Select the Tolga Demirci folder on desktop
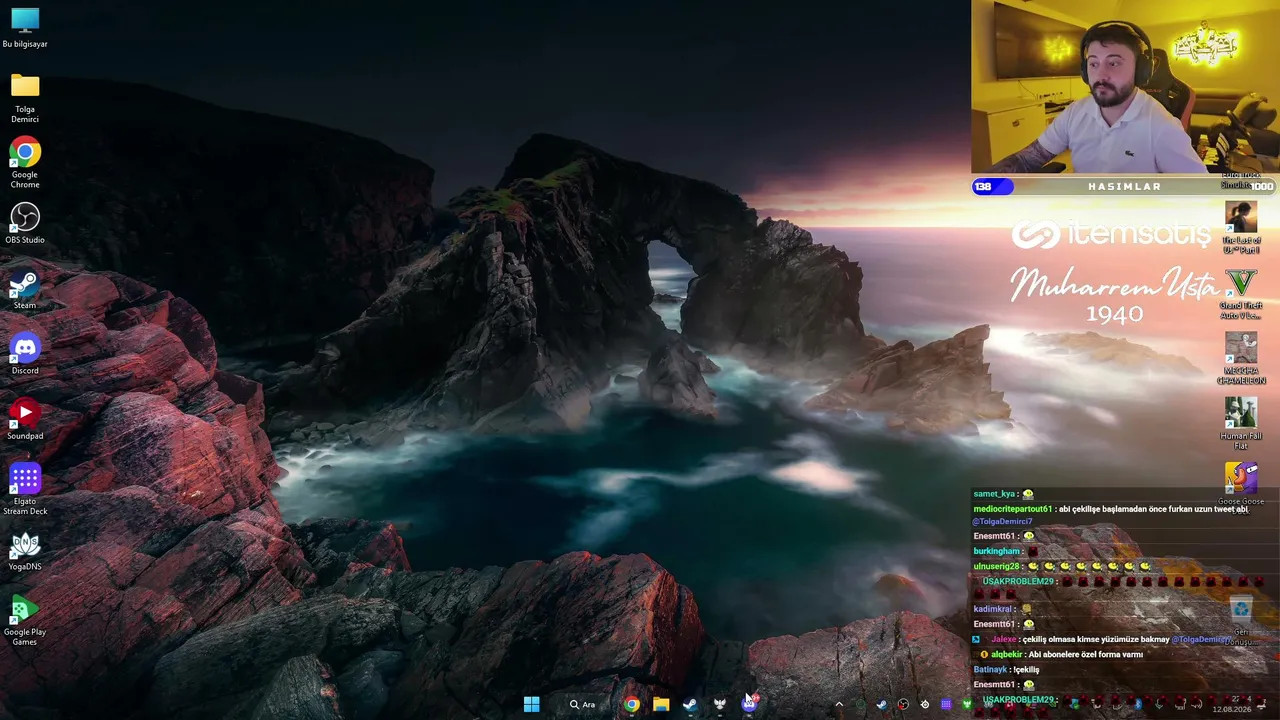Screen dimensions: 1280x720 (x=25, y=98)
